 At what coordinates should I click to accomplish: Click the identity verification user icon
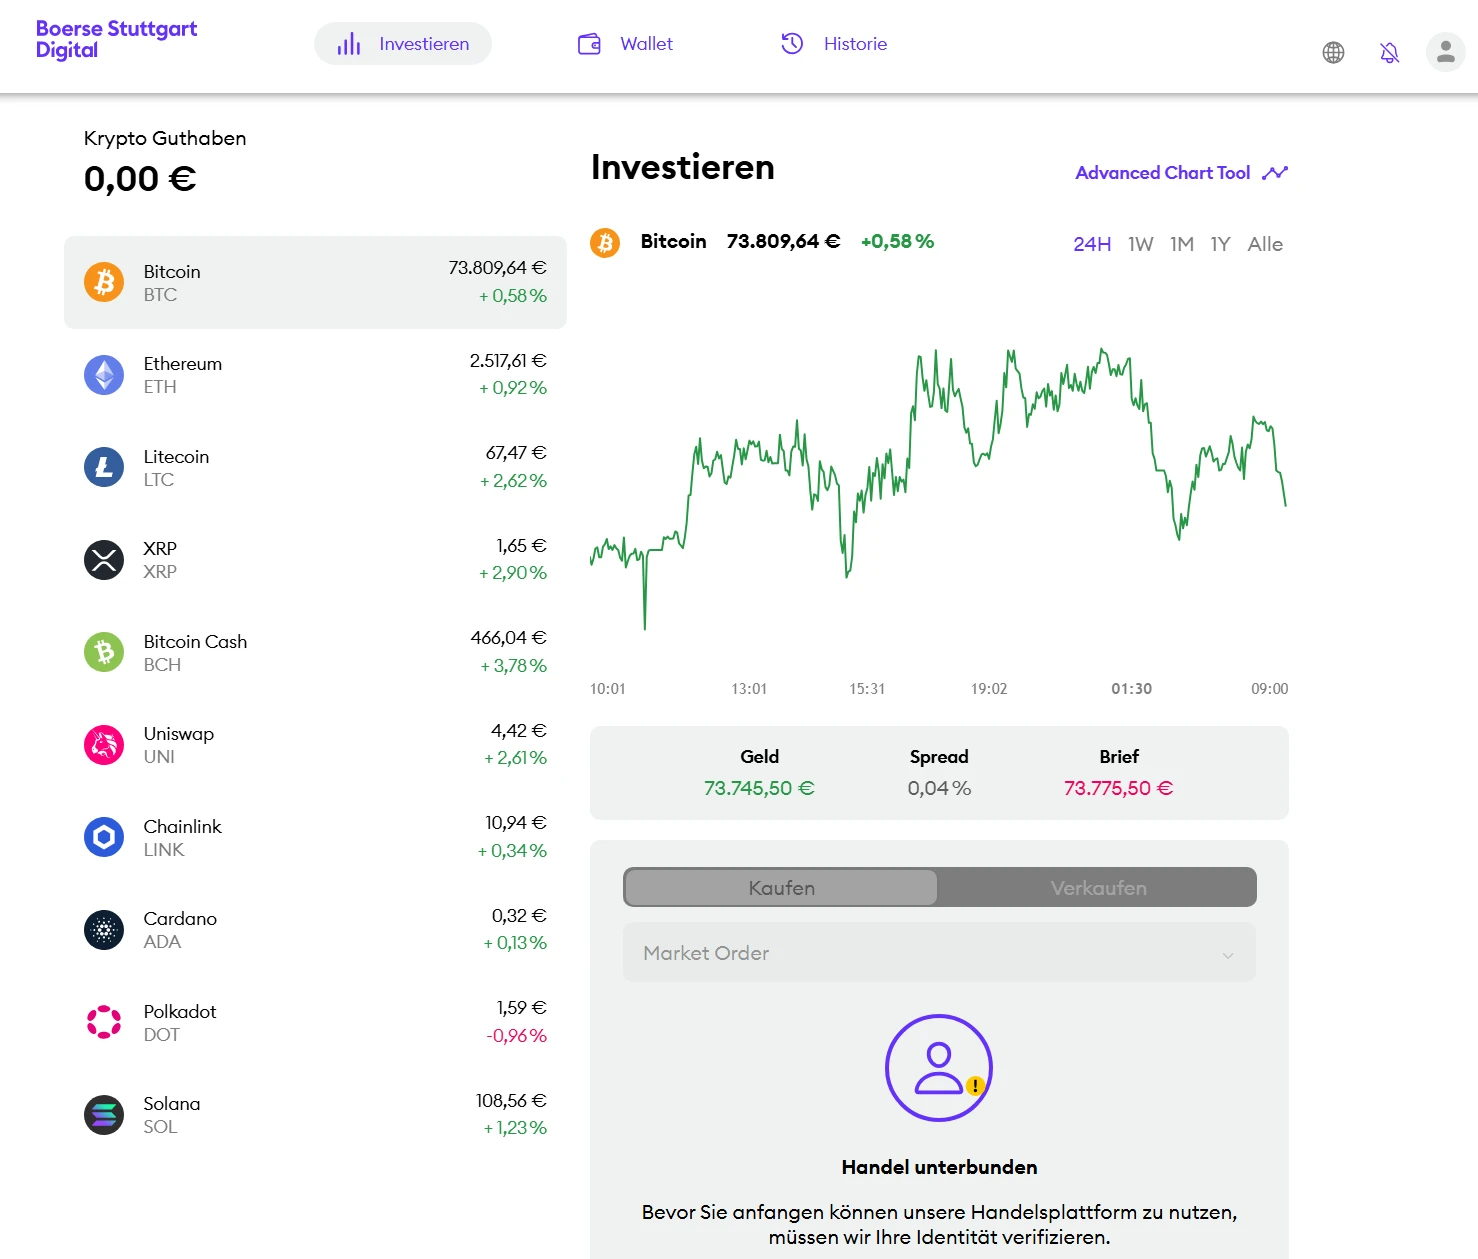[x=939, y=1068]
